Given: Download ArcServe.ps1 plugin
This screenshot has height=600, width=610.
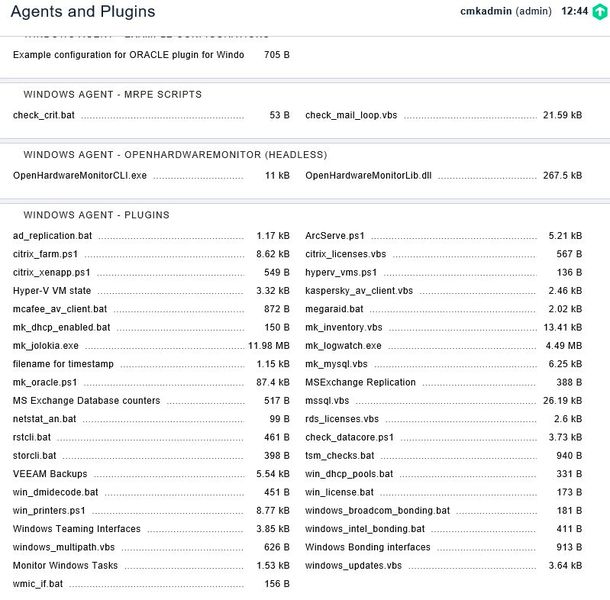Looking at the screenshot, I should tap(335, 236).
